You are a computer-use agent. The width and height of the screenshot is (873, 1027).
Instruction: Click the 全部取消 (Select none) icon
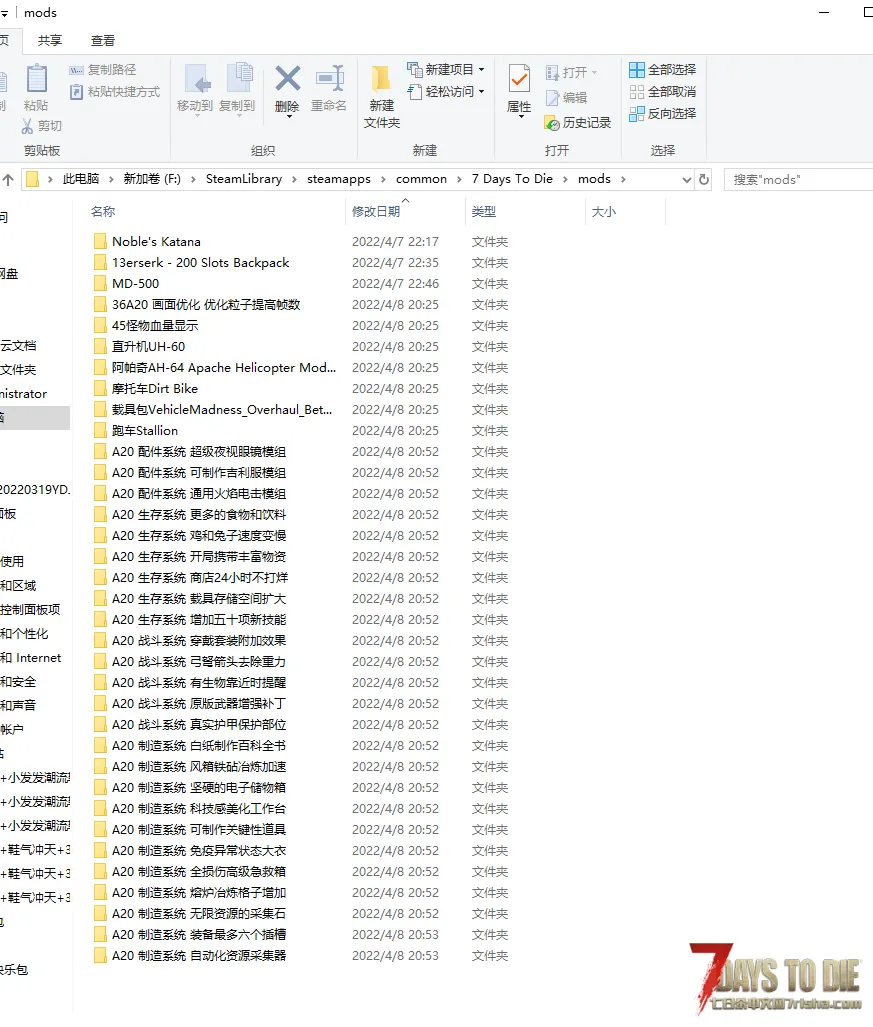637,92
